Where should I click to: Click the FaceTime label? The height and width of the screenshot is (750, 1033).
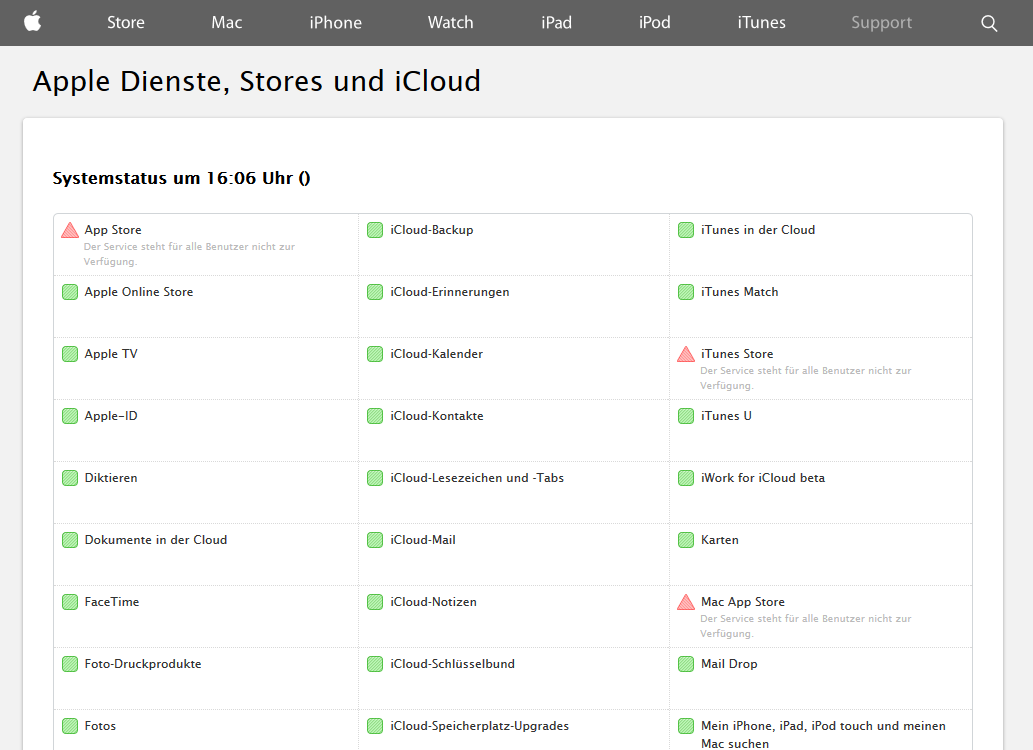(111, 602)
